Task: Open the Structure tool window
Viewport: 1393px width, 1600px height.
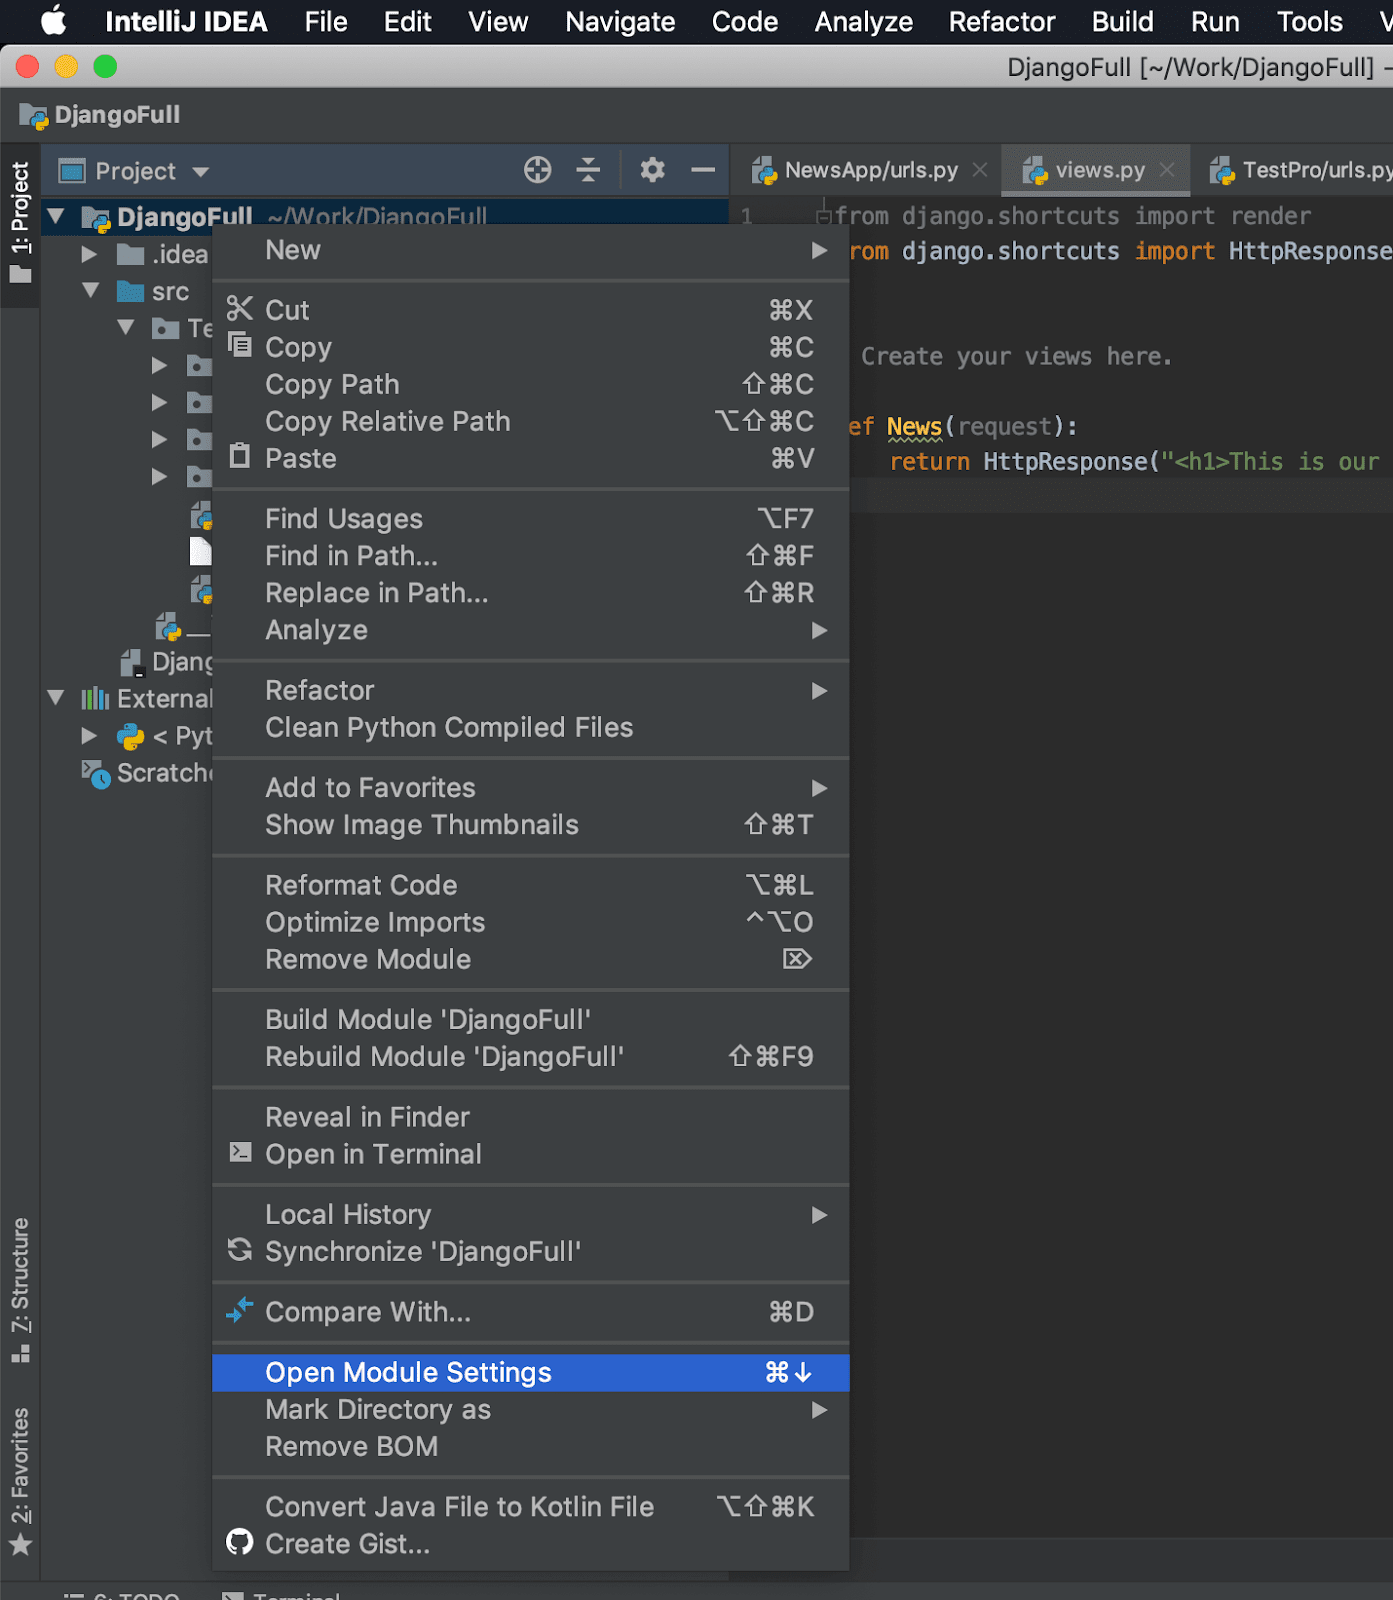Action: click(x=20, y=1290)
